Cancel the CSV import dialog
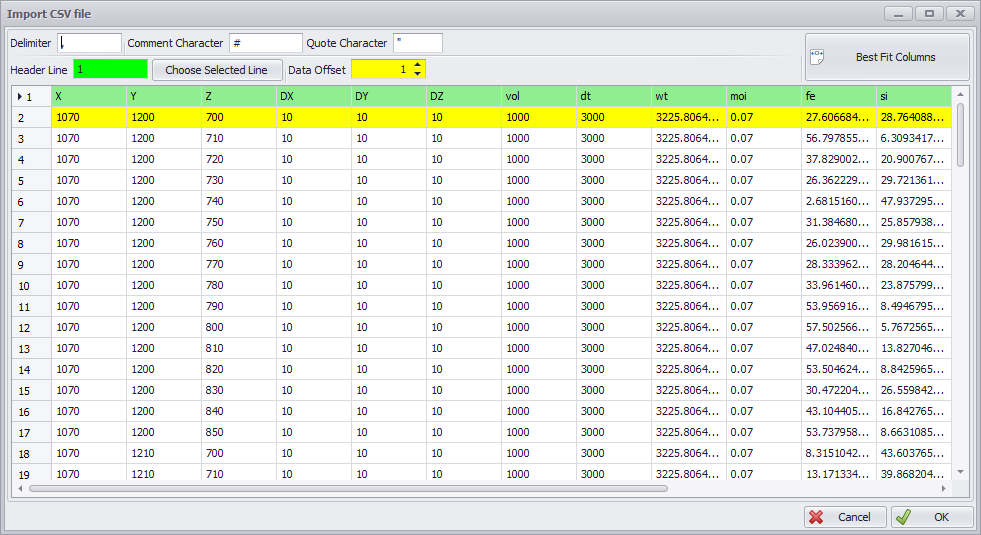Viewport: 981px width, 535px height. [x=845, y=517]
